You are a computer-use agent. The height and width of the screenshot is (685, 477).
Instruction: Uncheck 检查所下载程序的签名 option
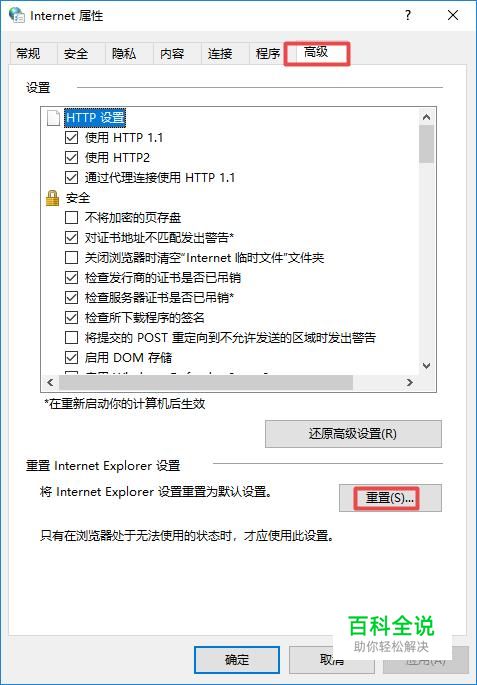(x=71, y=318)
